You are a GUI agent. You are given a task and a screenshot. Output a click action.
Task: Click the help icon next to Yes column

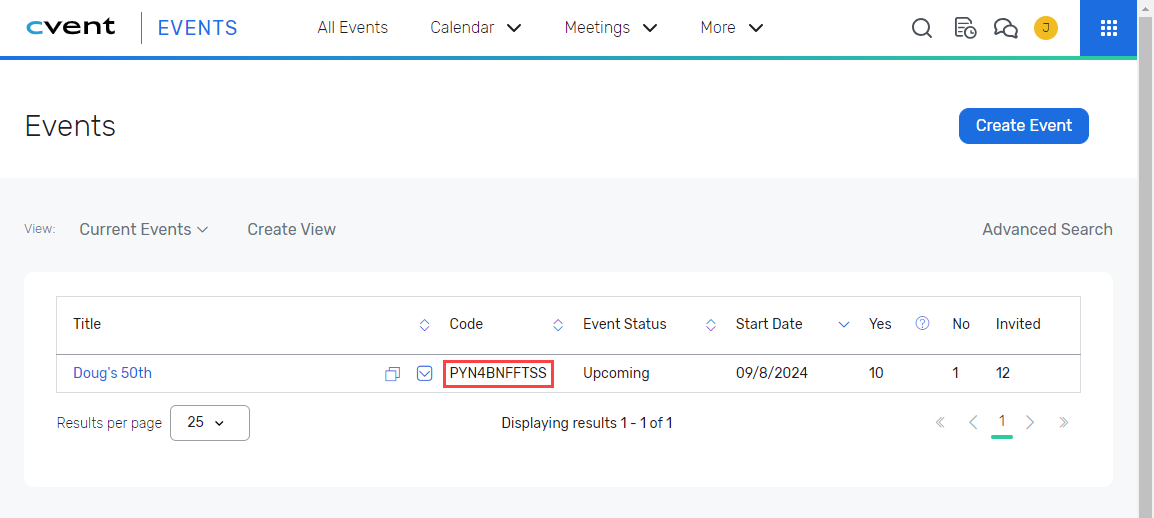(923, 323)
